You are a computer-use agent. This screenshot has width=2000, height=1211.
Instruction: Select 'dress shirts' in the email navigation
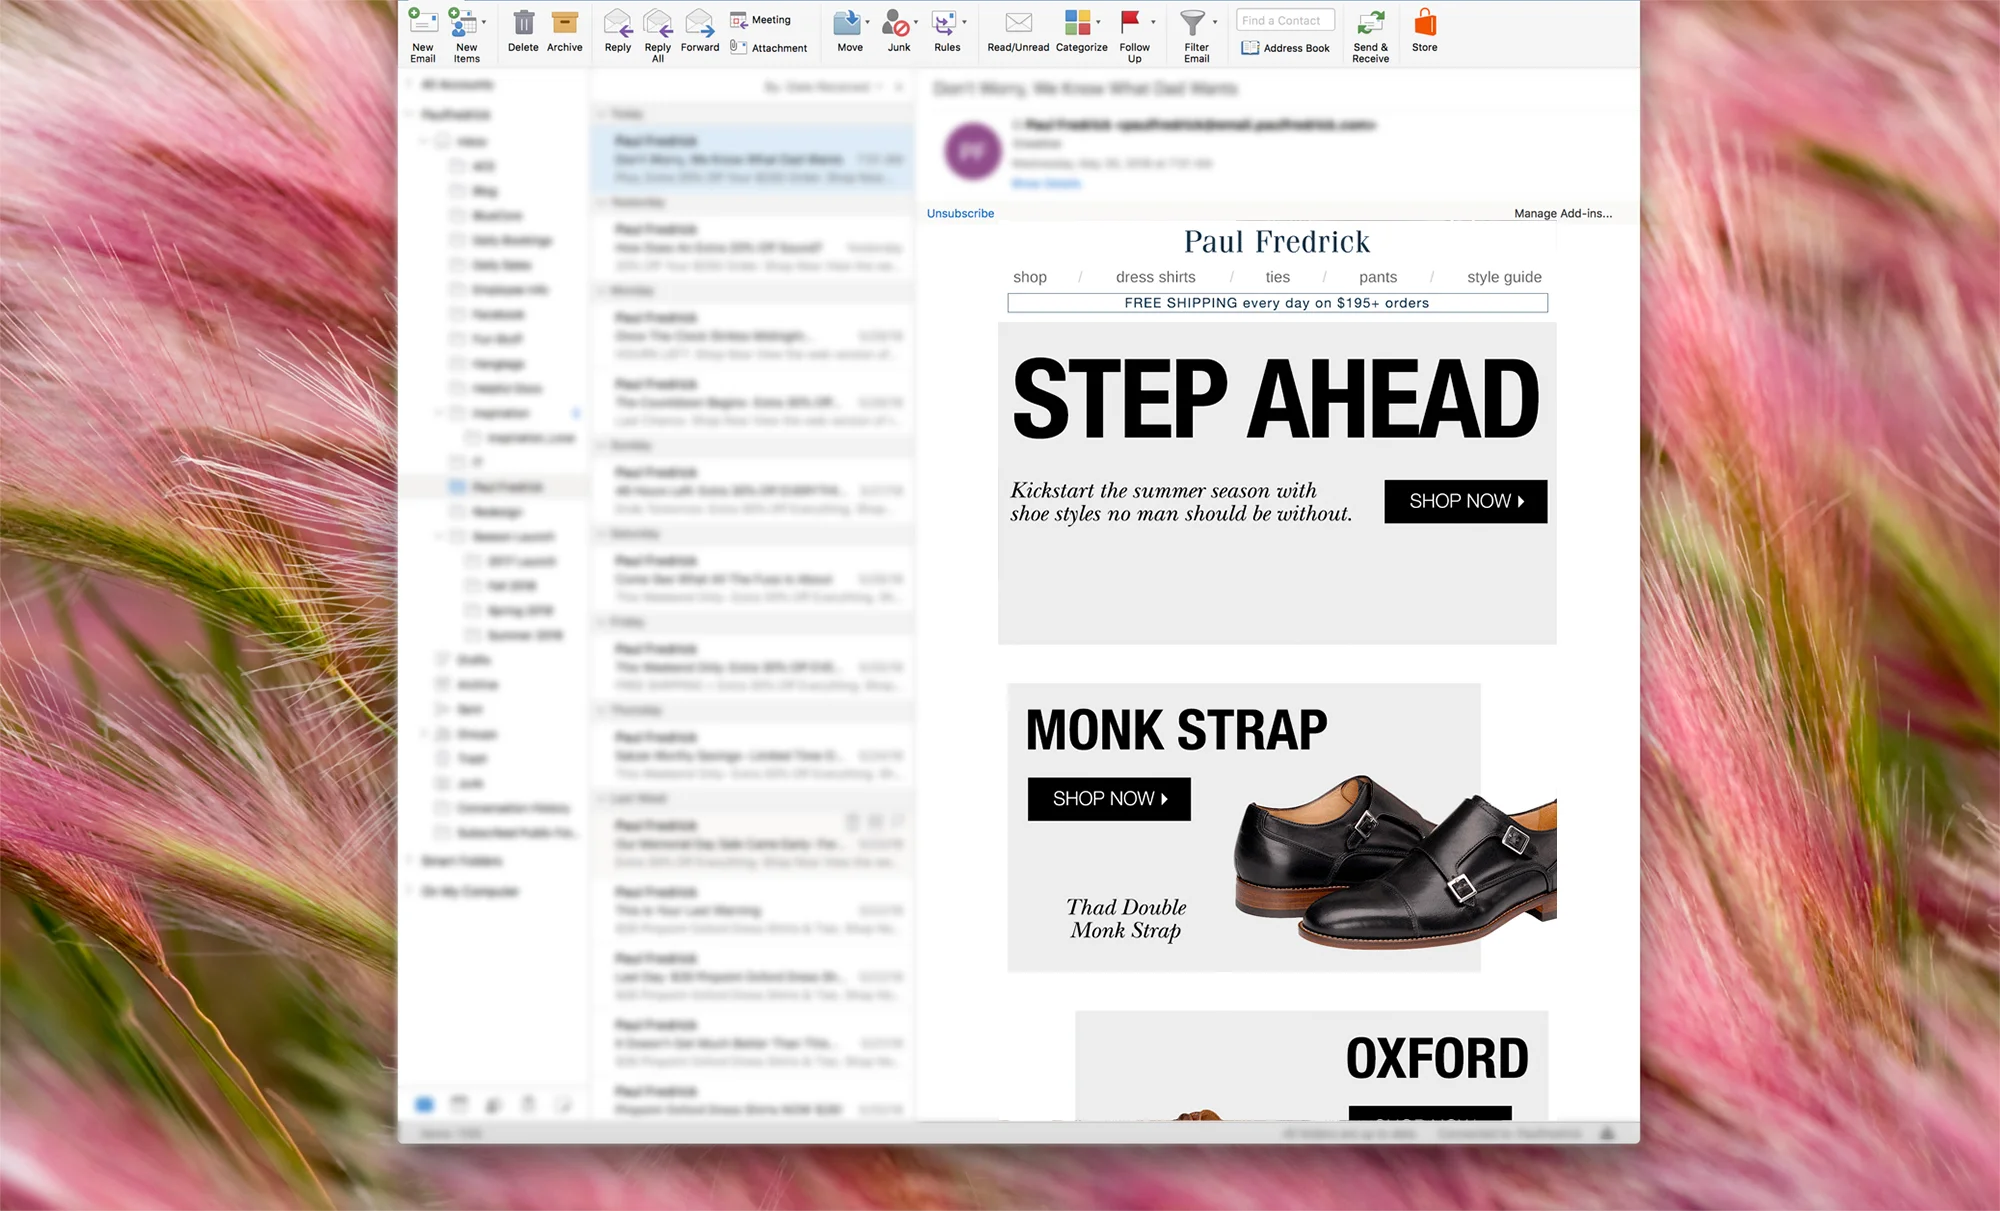pos(1156,277)
